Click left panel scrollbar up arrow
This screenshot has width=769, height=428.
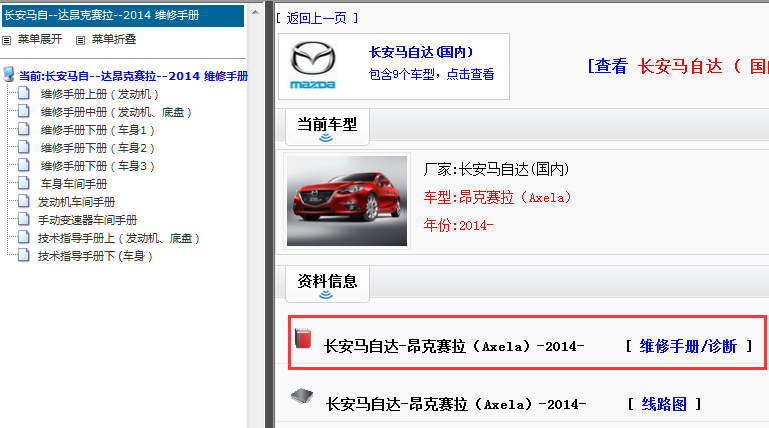[x=255, y=12]
